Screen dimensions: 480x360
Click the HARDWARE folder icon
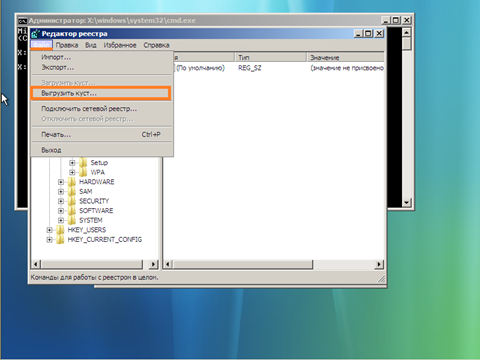tap(72, 182)
